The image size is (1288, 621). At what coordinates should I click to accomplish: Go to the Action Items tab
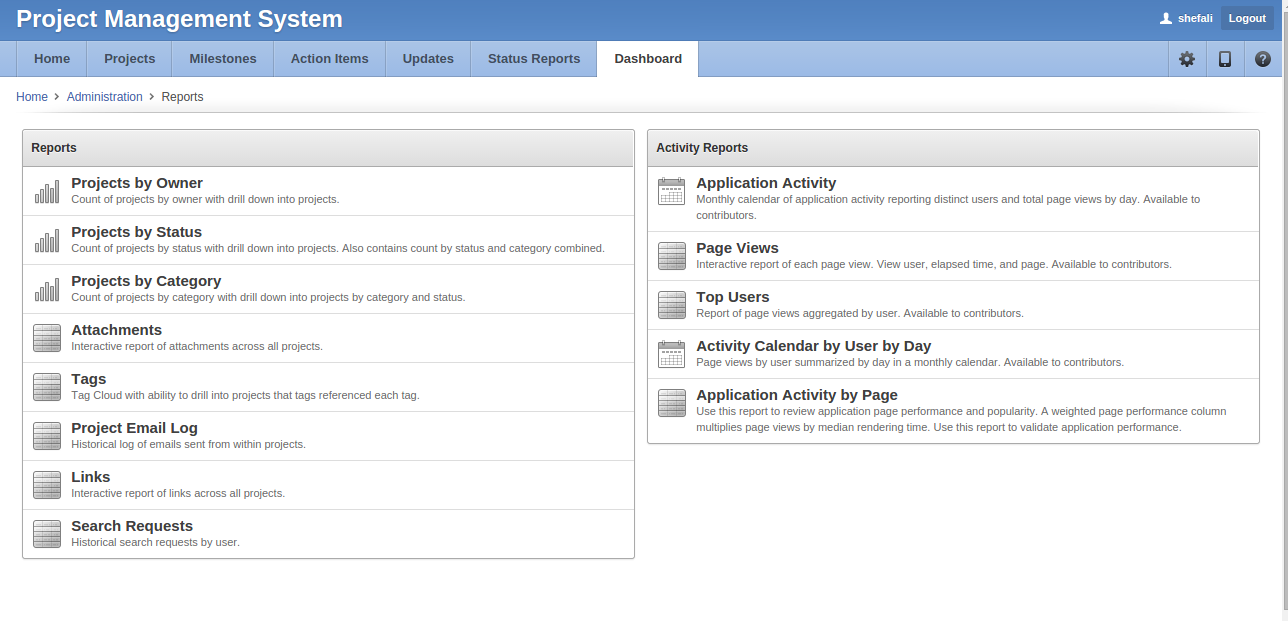pos(329,59)
